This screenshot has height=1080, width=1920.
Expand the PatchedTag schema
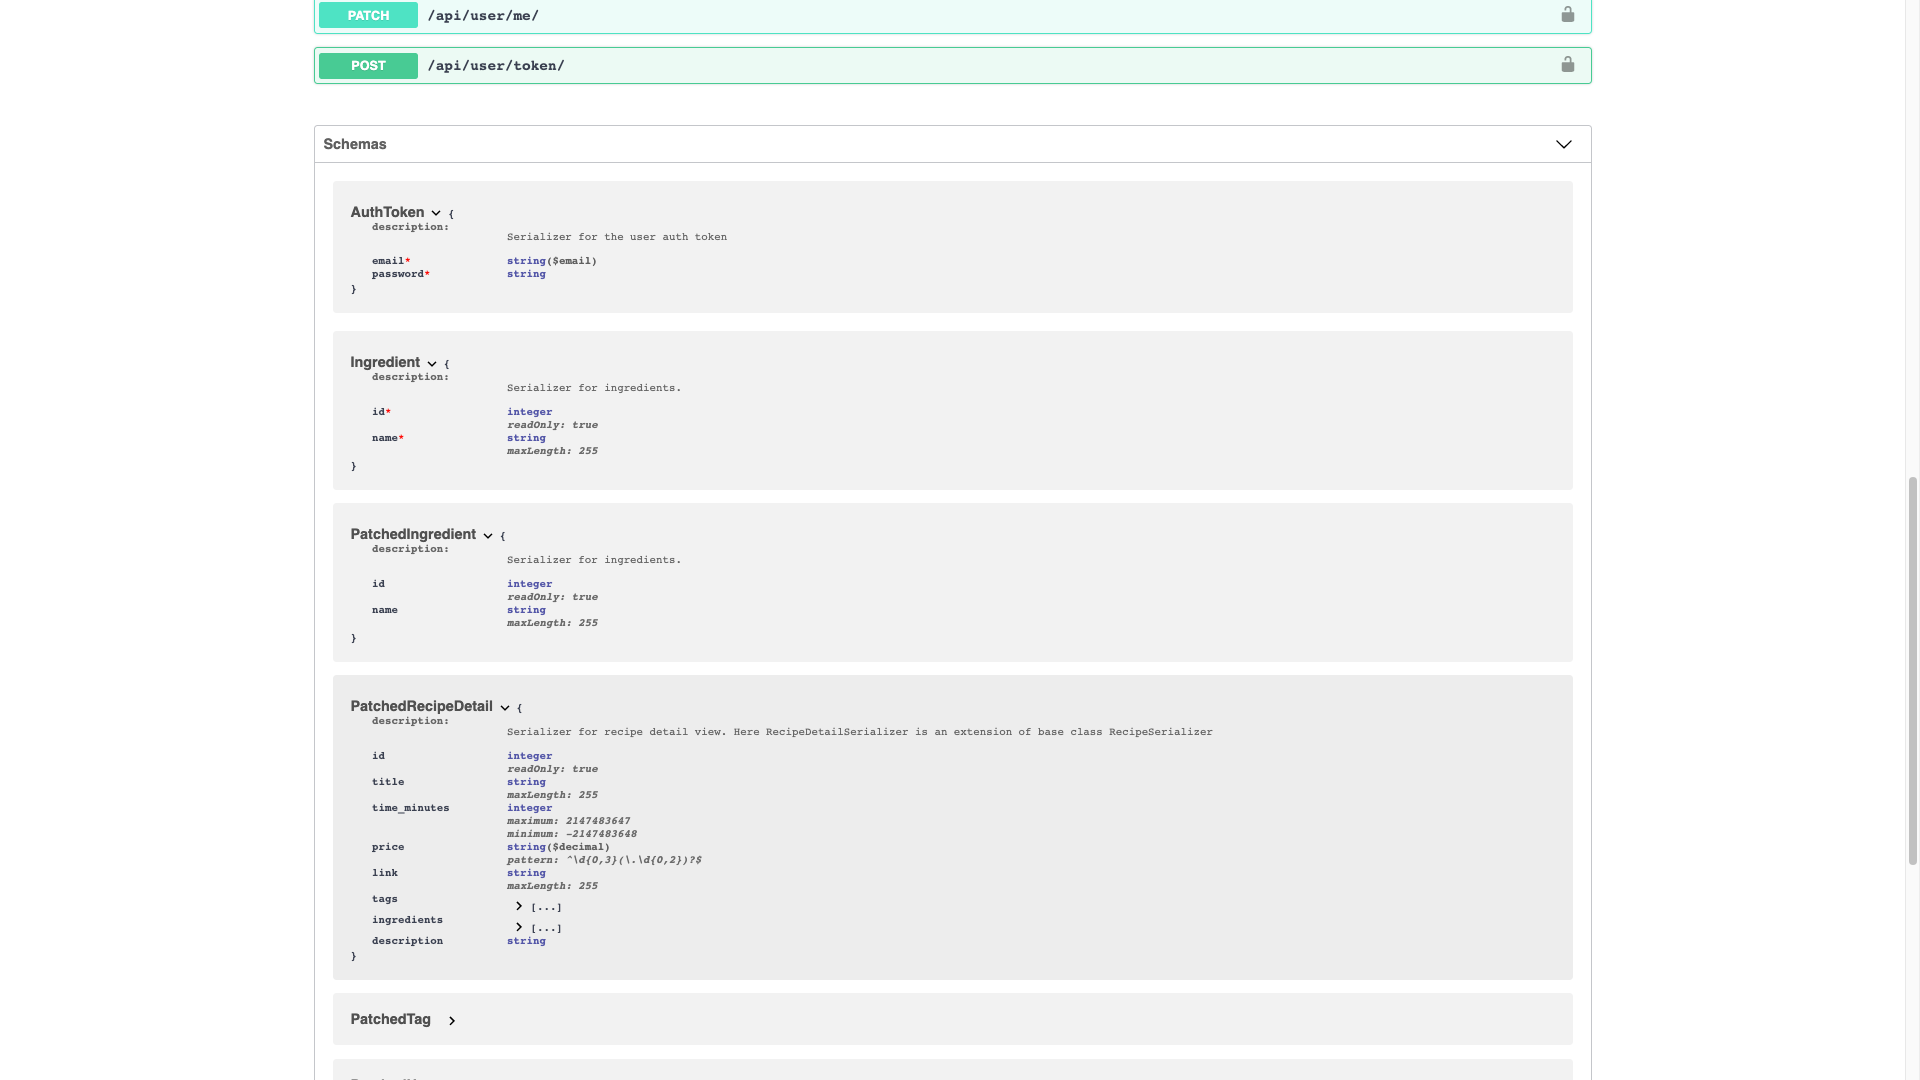click(x=452, y=1021)
